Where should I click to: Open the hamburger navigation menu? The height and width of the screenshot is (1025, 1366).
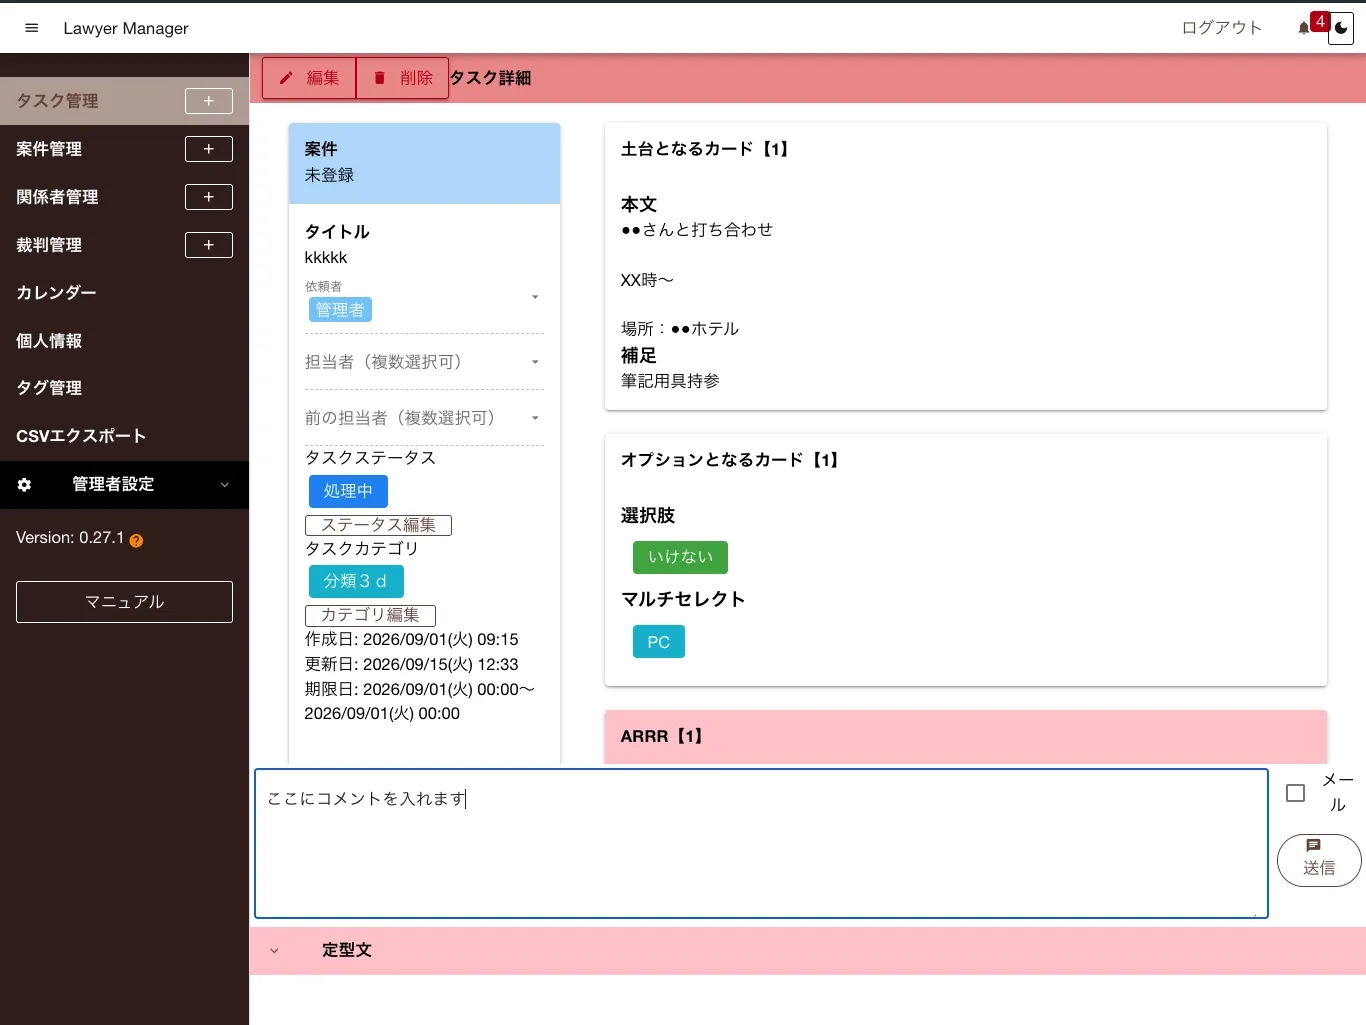point(31,28)
